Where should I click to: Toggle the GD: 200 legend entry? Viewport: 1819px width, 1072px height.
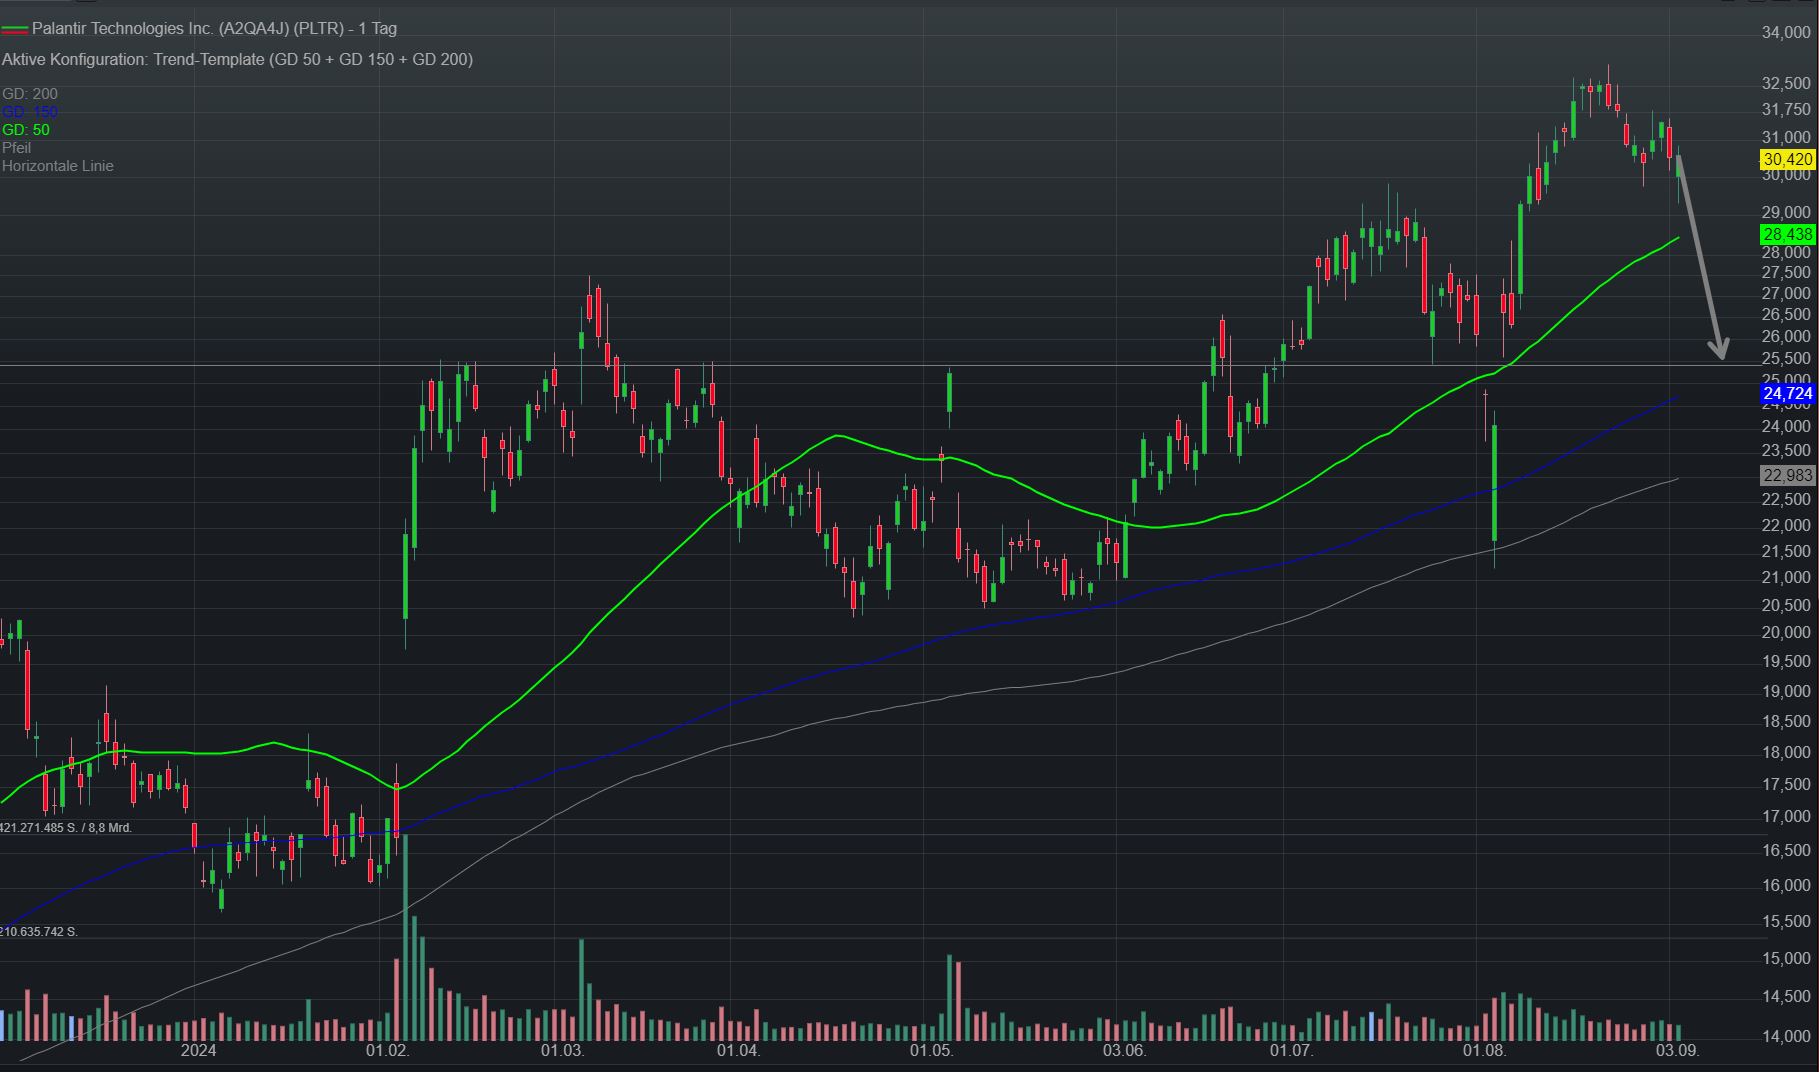pos(30,94)
